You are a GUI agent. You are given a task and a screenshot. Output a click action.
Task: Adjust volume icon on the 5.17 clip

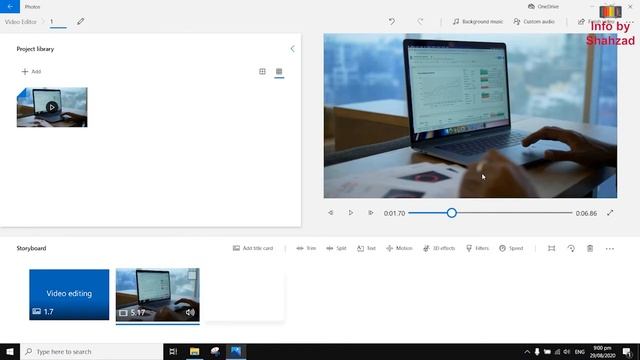click(190, 312)
